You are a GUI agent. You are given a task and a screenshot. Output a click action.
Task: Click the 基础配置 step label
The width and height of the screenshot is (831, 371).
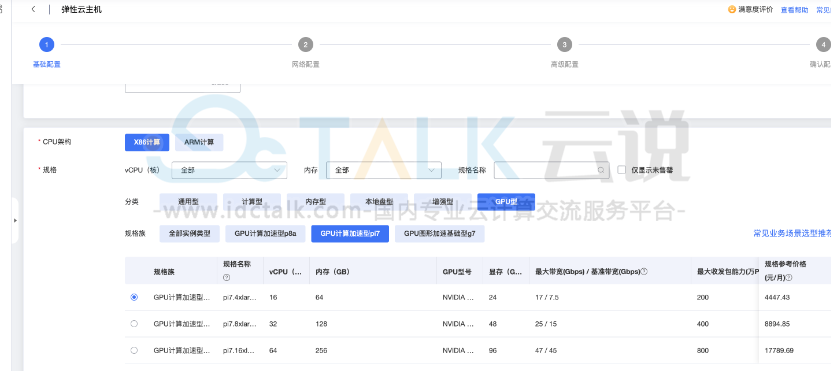47,64
